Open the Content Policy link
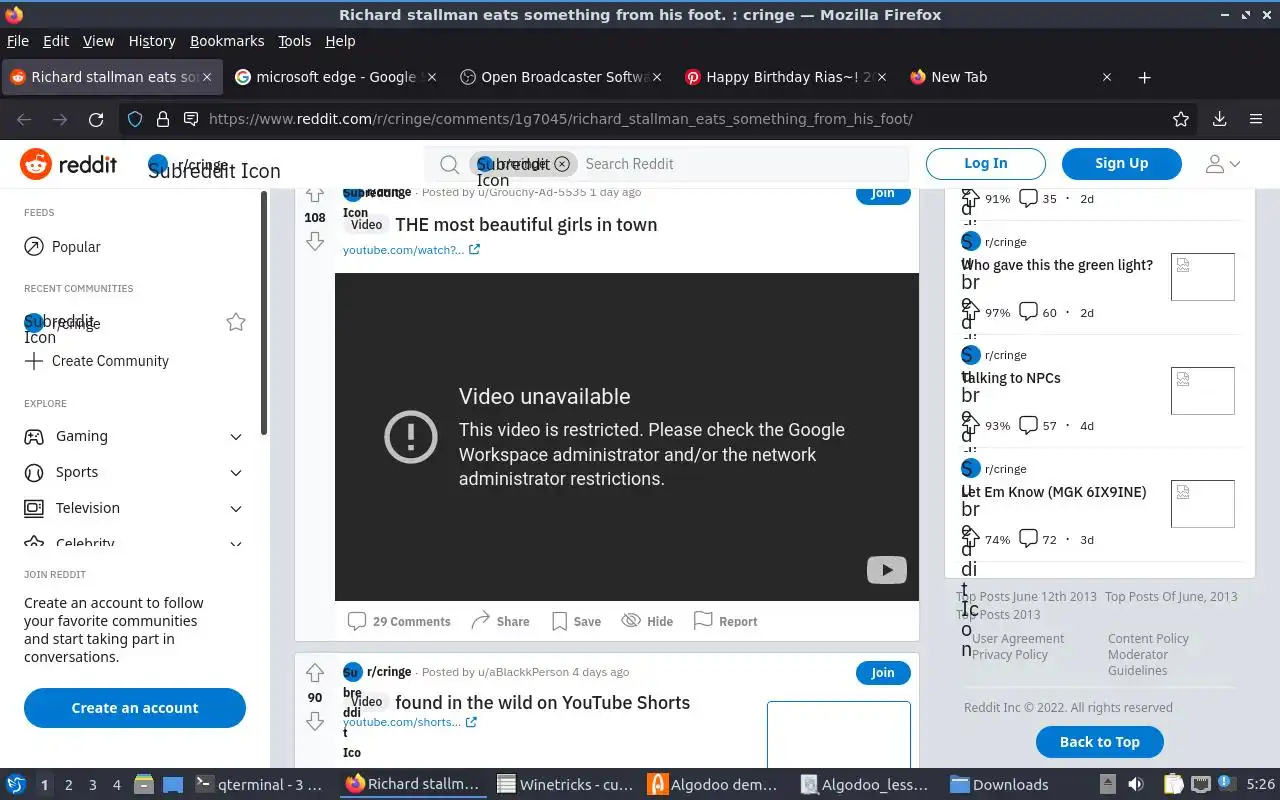Viewport: 1280px width, 800px height. point(1148,639)
